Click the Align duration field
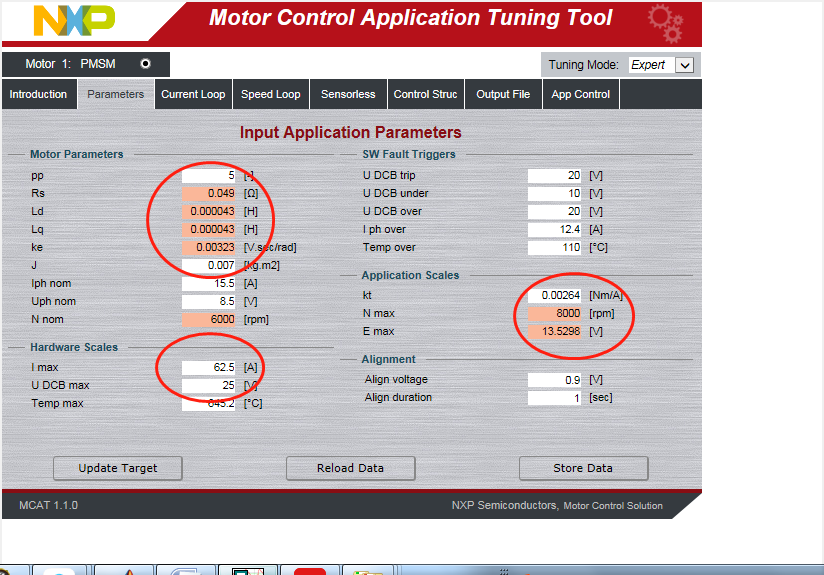824x575 pixels. tap(554, 398)
